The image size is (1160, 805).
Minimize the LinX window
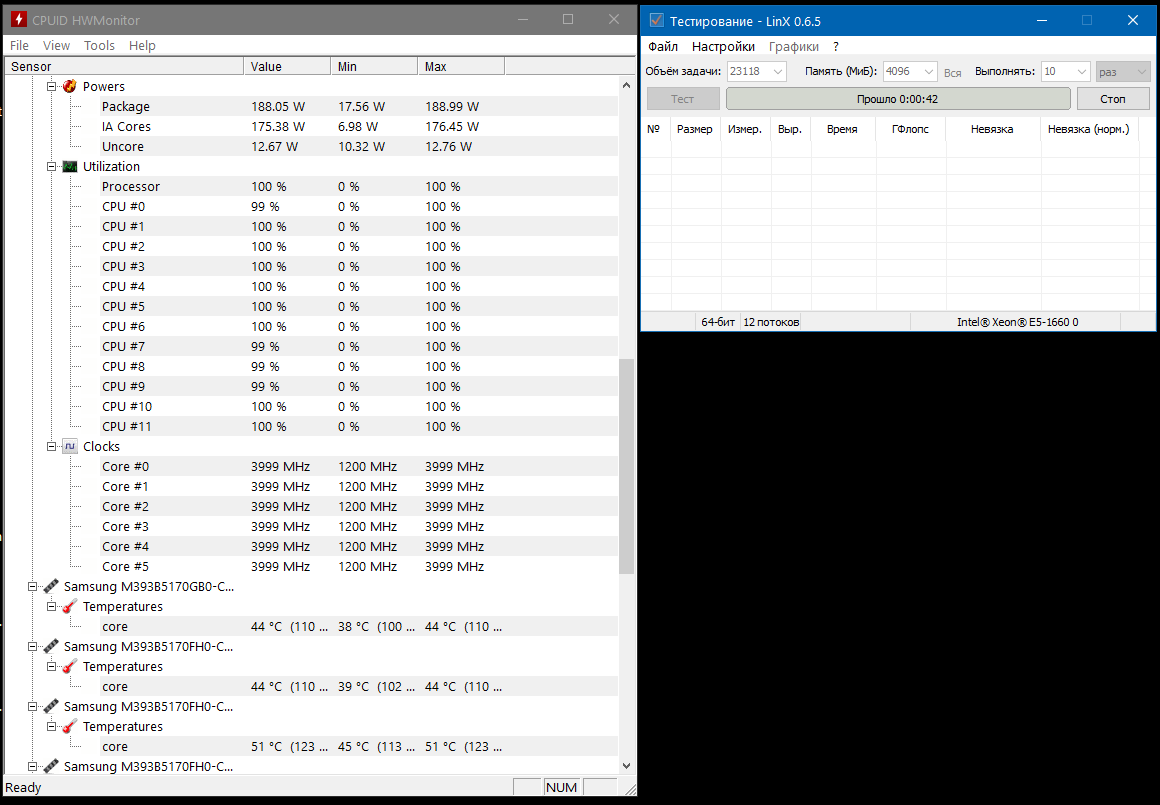(1042, 21)
